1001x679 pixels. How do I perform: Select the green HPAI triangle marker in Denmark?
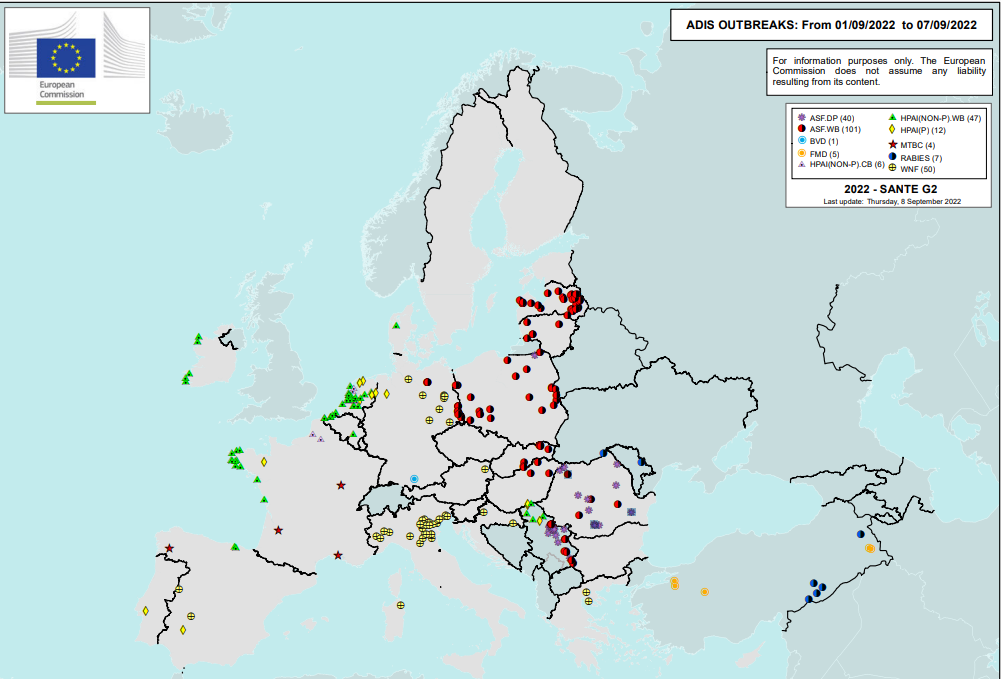[x=396, y=326]
